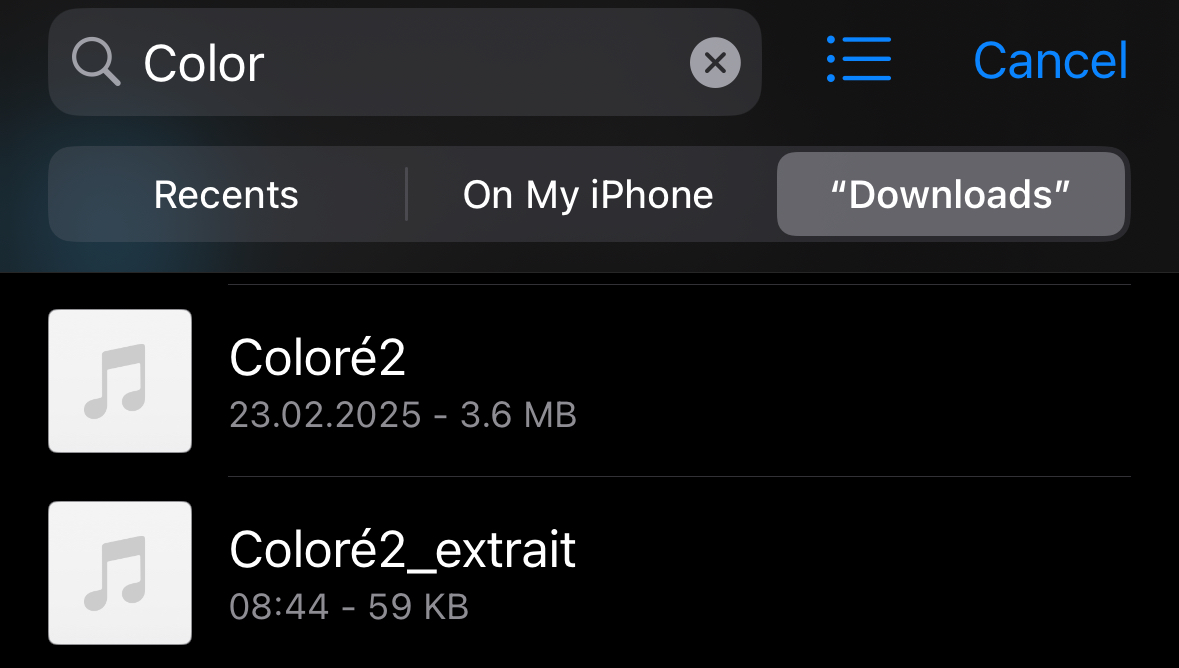This screenshot has height=668, width=1179.
Task: Tap the 23.02.2025 - 3.6 MB details line
Action: [403, 414]
